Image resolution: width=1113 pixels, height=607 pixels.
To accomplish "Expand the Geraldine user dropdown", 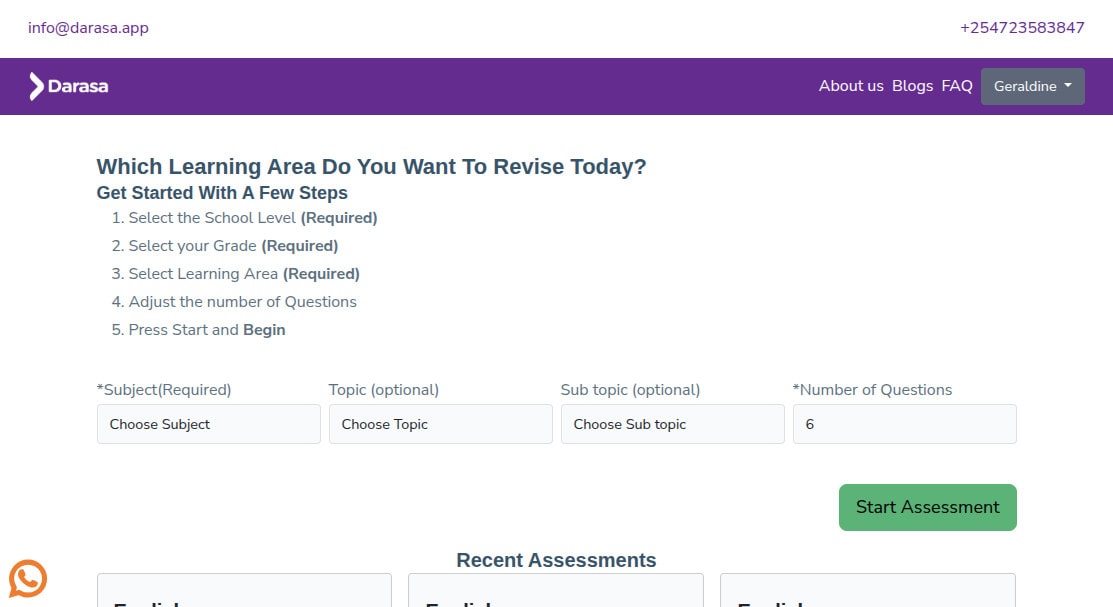I will click(x=1032, y=86).
